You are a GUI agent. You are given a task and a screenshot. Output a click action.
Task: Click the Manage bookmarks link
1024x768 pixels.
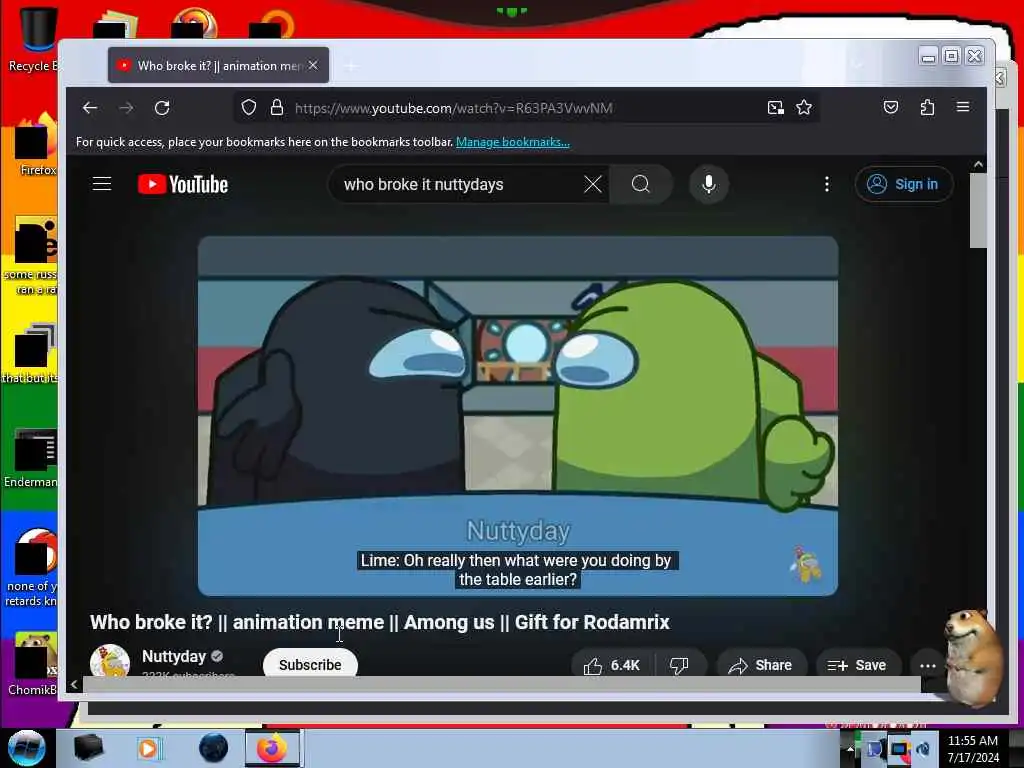coord(513,142)
